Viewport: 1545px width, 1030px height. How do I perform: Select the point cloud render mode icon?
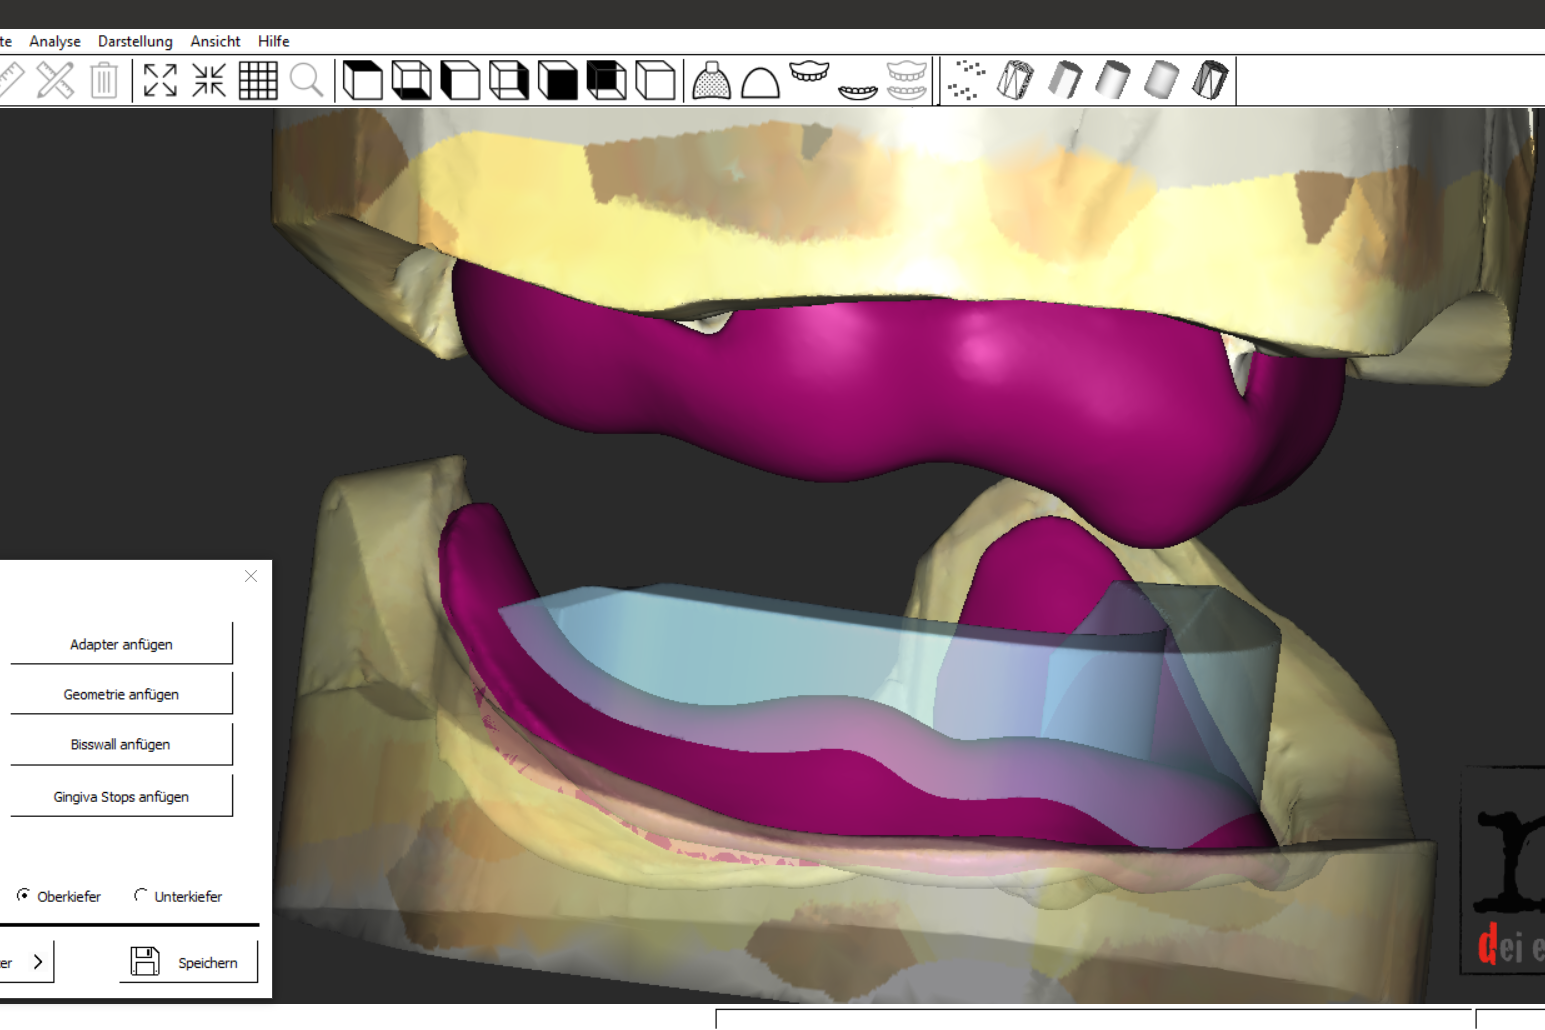[966, 80]
